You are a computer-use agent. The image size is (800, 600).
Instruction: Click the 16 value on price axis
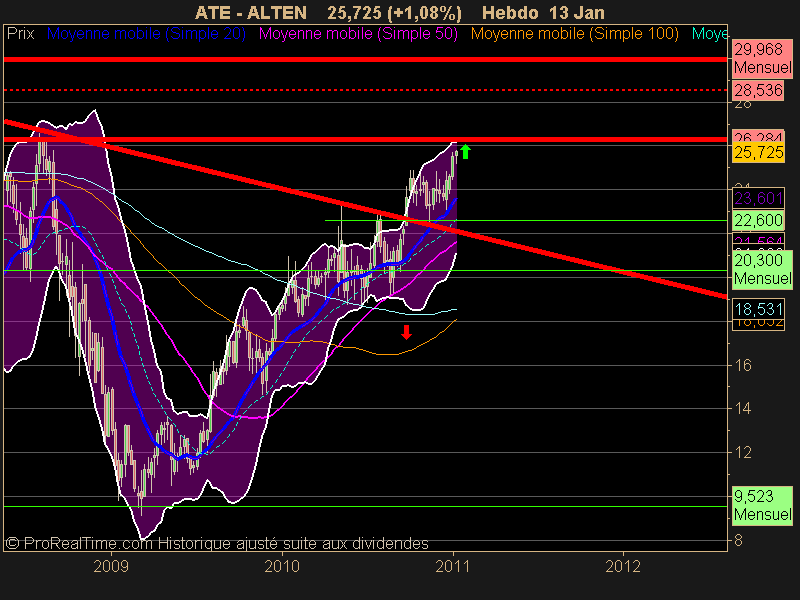point(743,365)
